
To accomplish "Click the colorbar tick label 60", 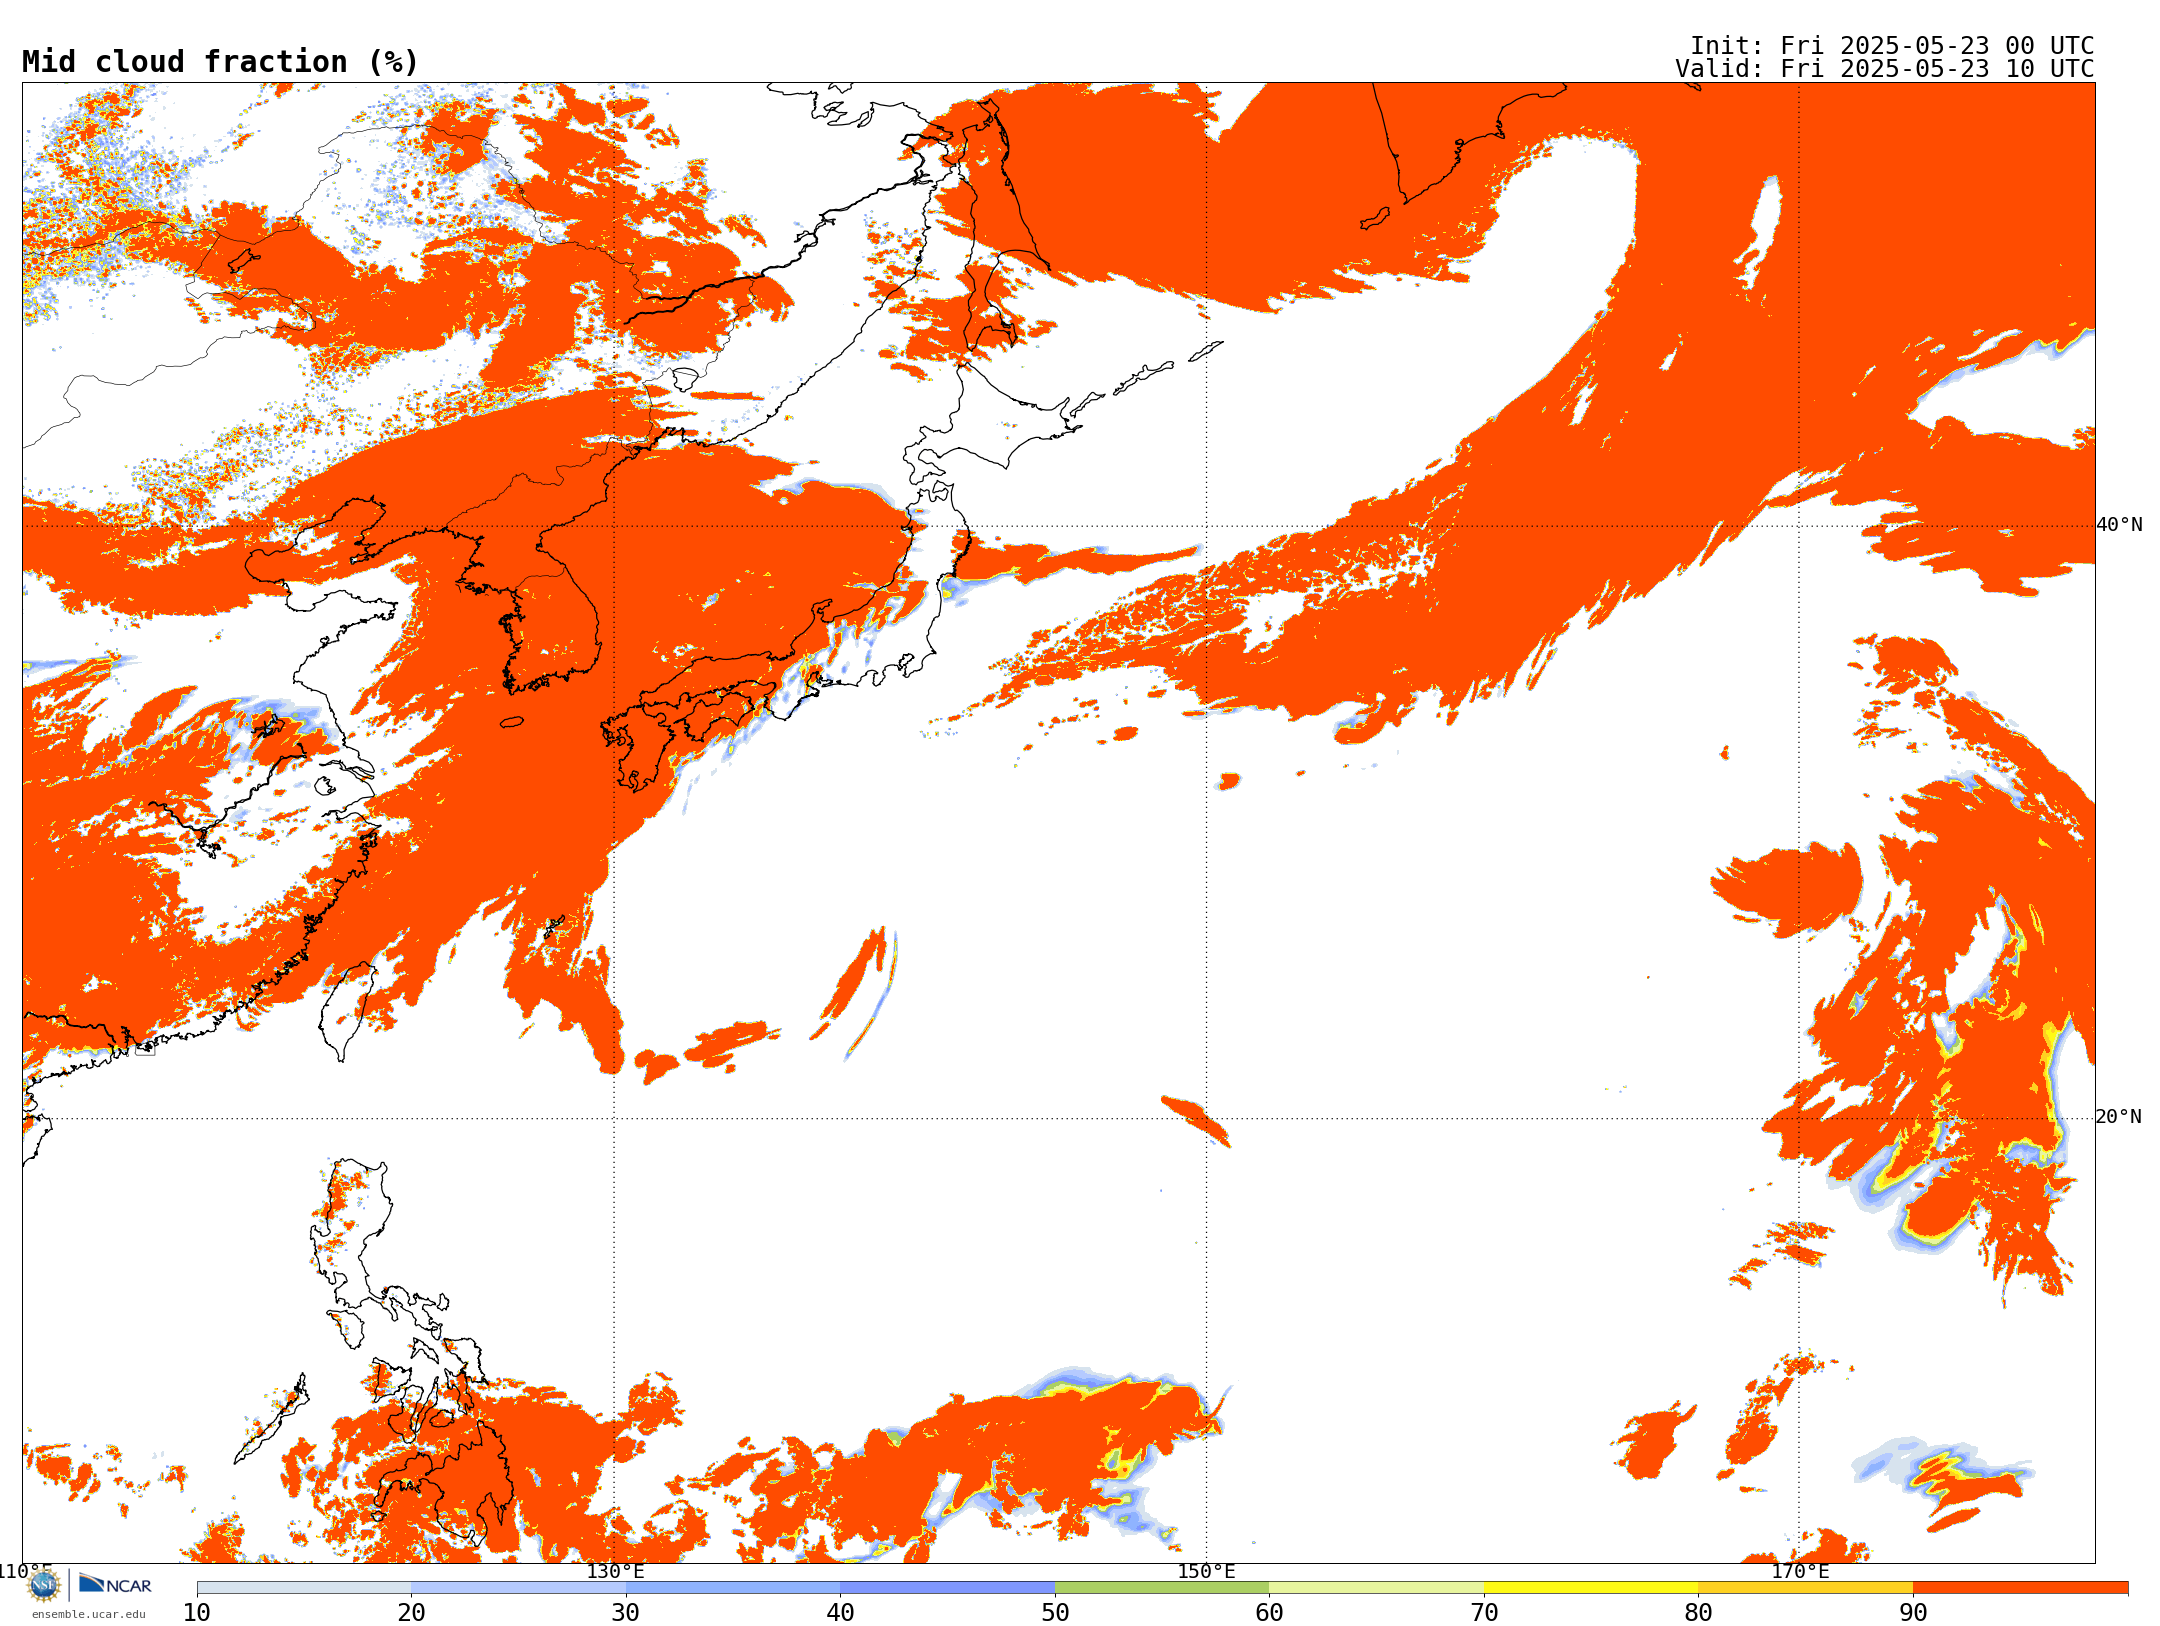I will point(1269,1613).
